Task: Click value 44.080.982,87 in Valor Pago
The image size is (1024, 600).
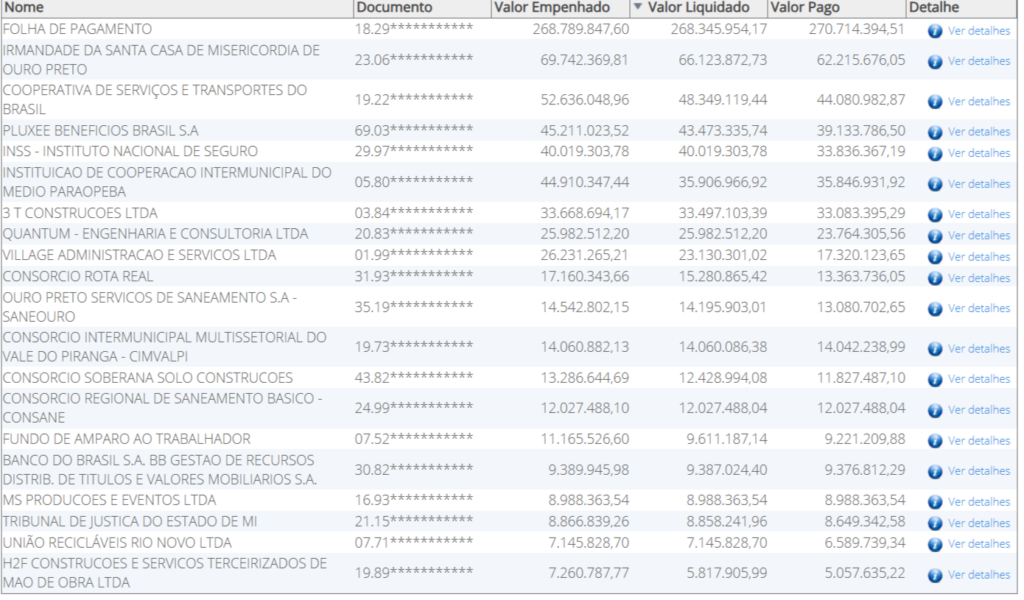Action: click(861, 100)
